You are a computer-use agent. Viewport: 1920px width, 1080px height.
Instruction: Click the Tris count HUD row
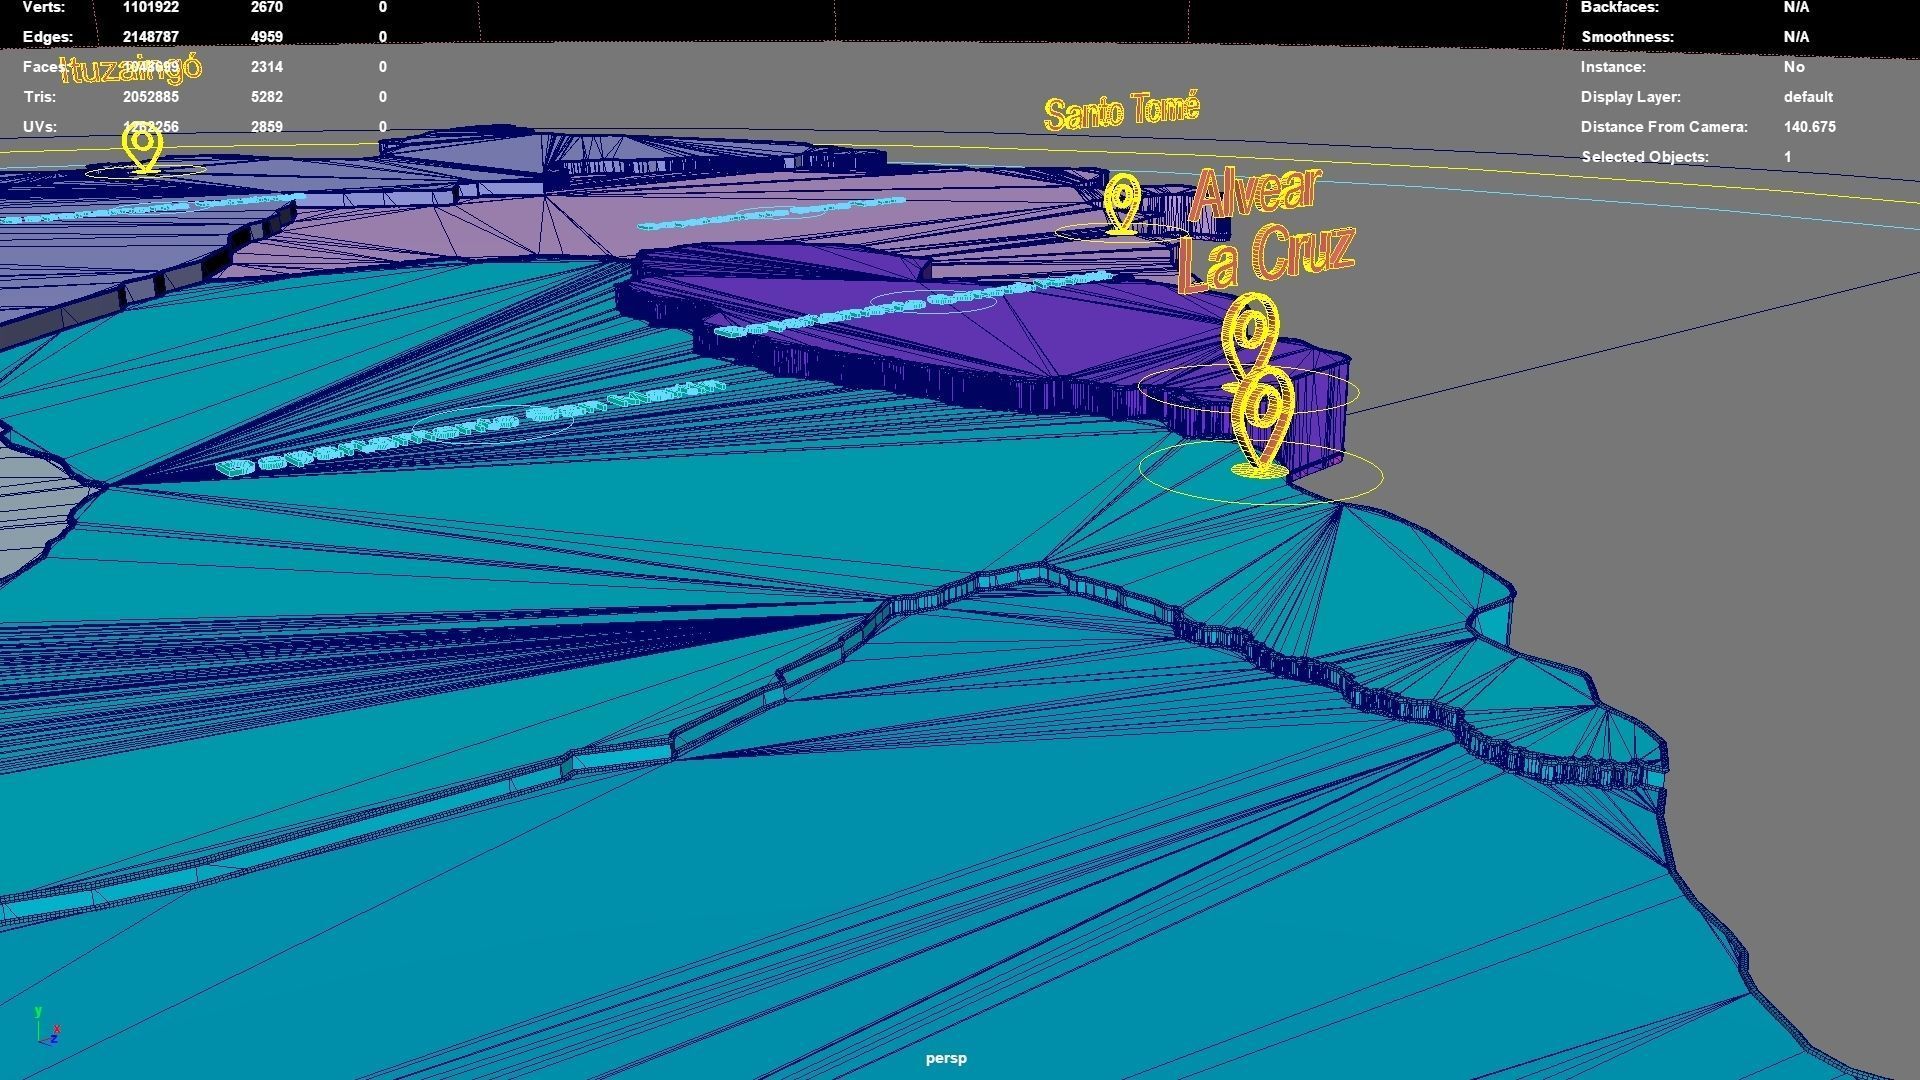tap(40, 97)
